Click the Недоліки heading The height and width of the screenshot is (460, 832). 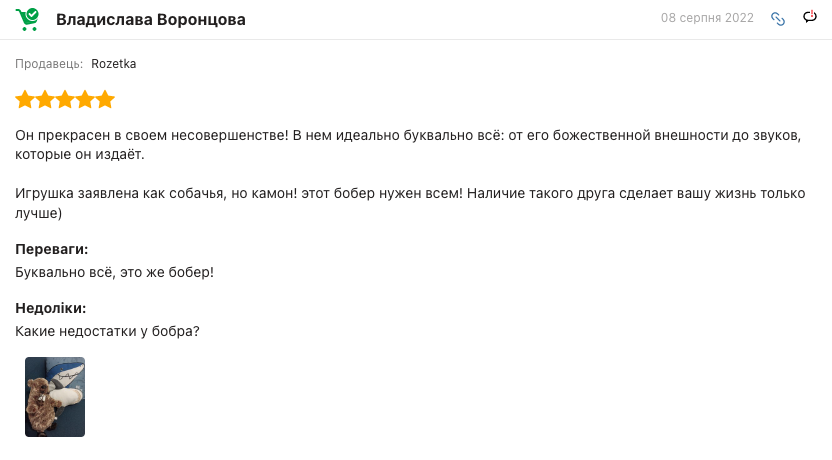coord(50,308)
